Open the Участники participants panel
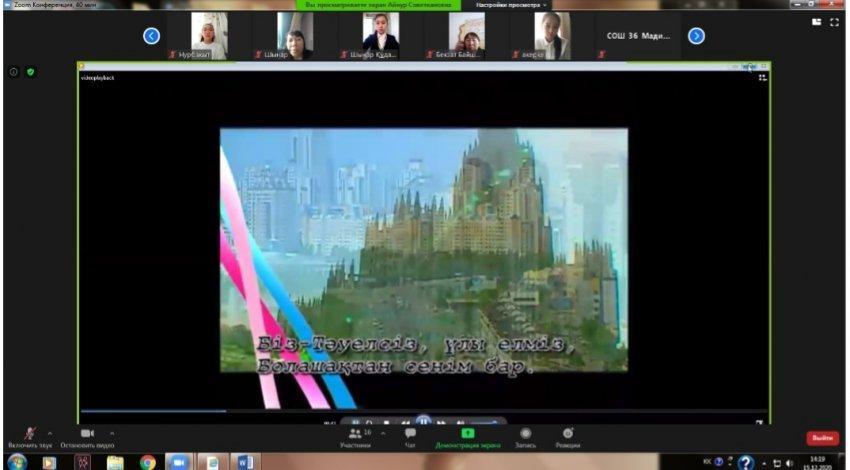The image size is (850, 470). click(356, 439)
